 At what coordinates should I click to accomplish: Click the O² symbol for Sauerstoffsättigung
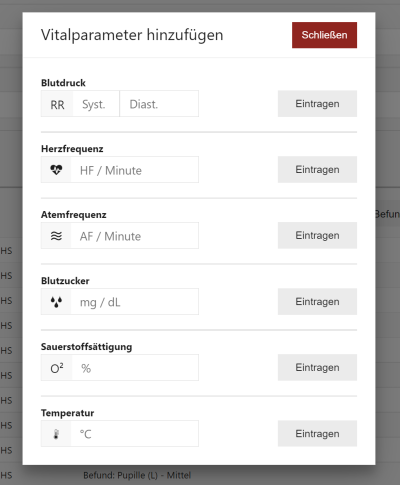pyautogui.click(x=57, y=368)
